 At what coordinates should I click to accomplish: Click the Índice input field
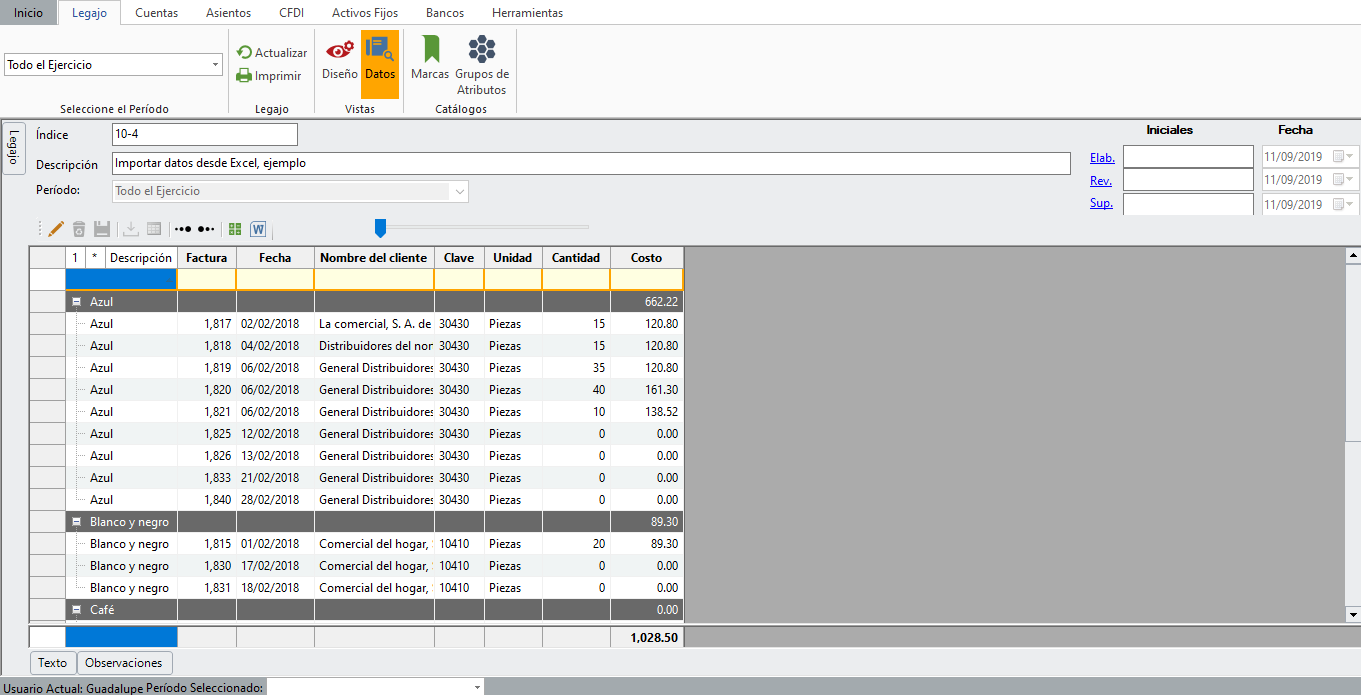tap(205, 134)
